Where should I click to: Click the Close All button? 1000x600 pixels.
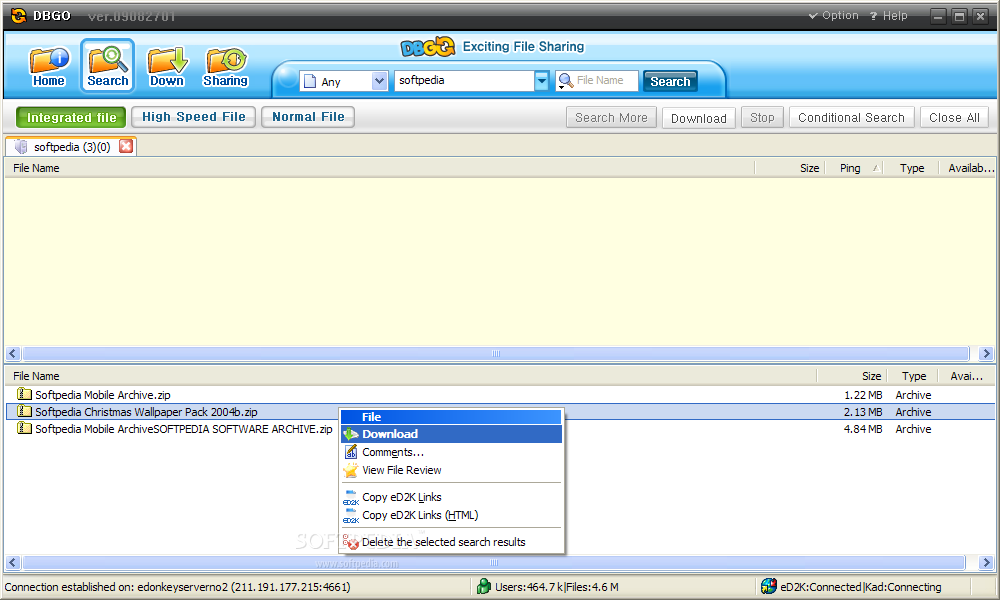point(954,117)
